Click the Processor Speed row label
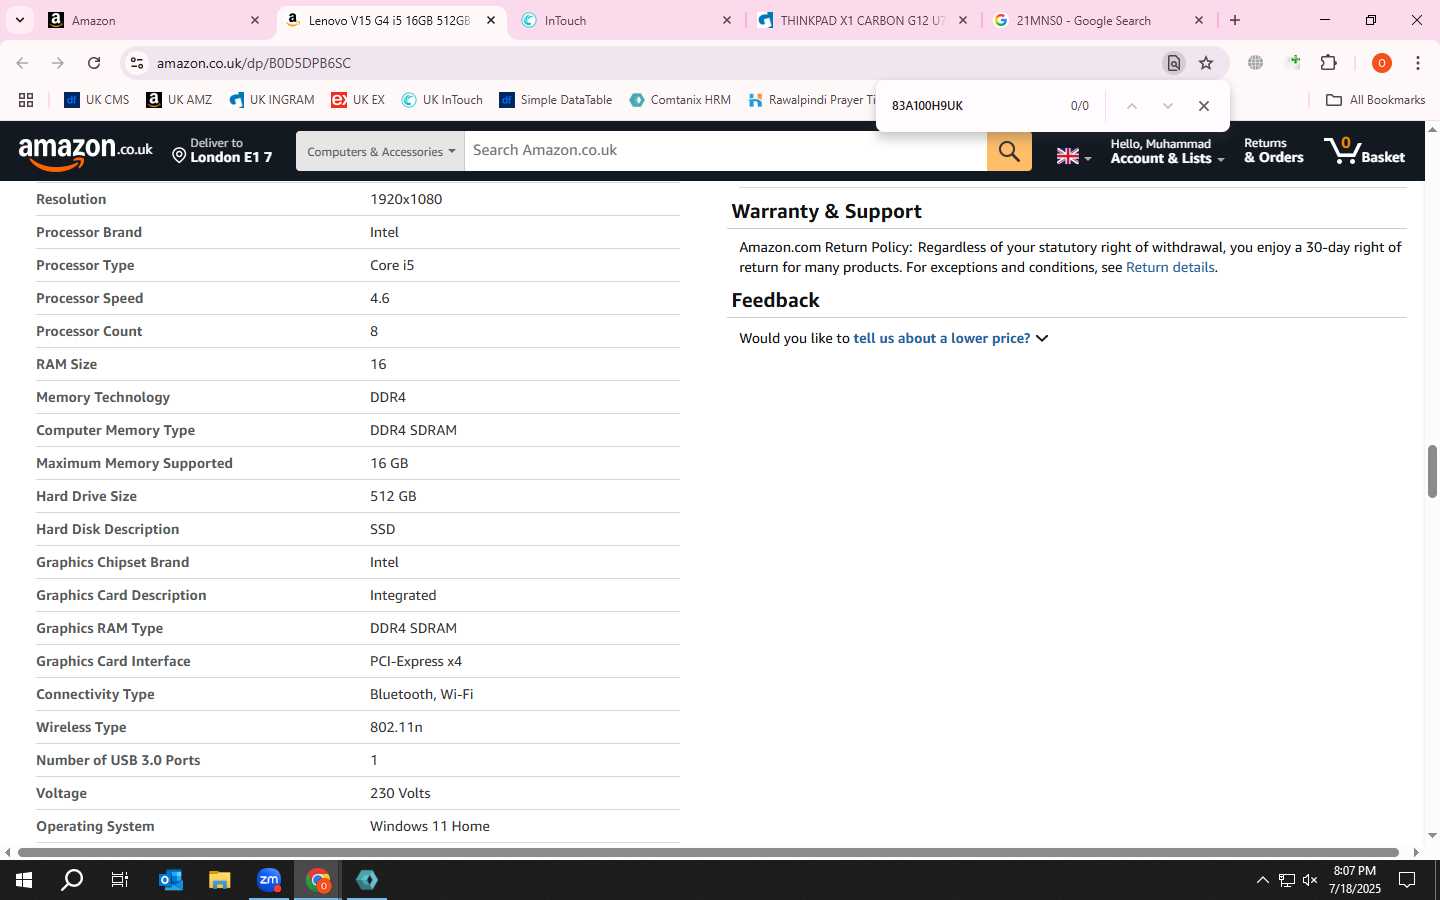Screen dimensions: 1440x900 point(90,298)
